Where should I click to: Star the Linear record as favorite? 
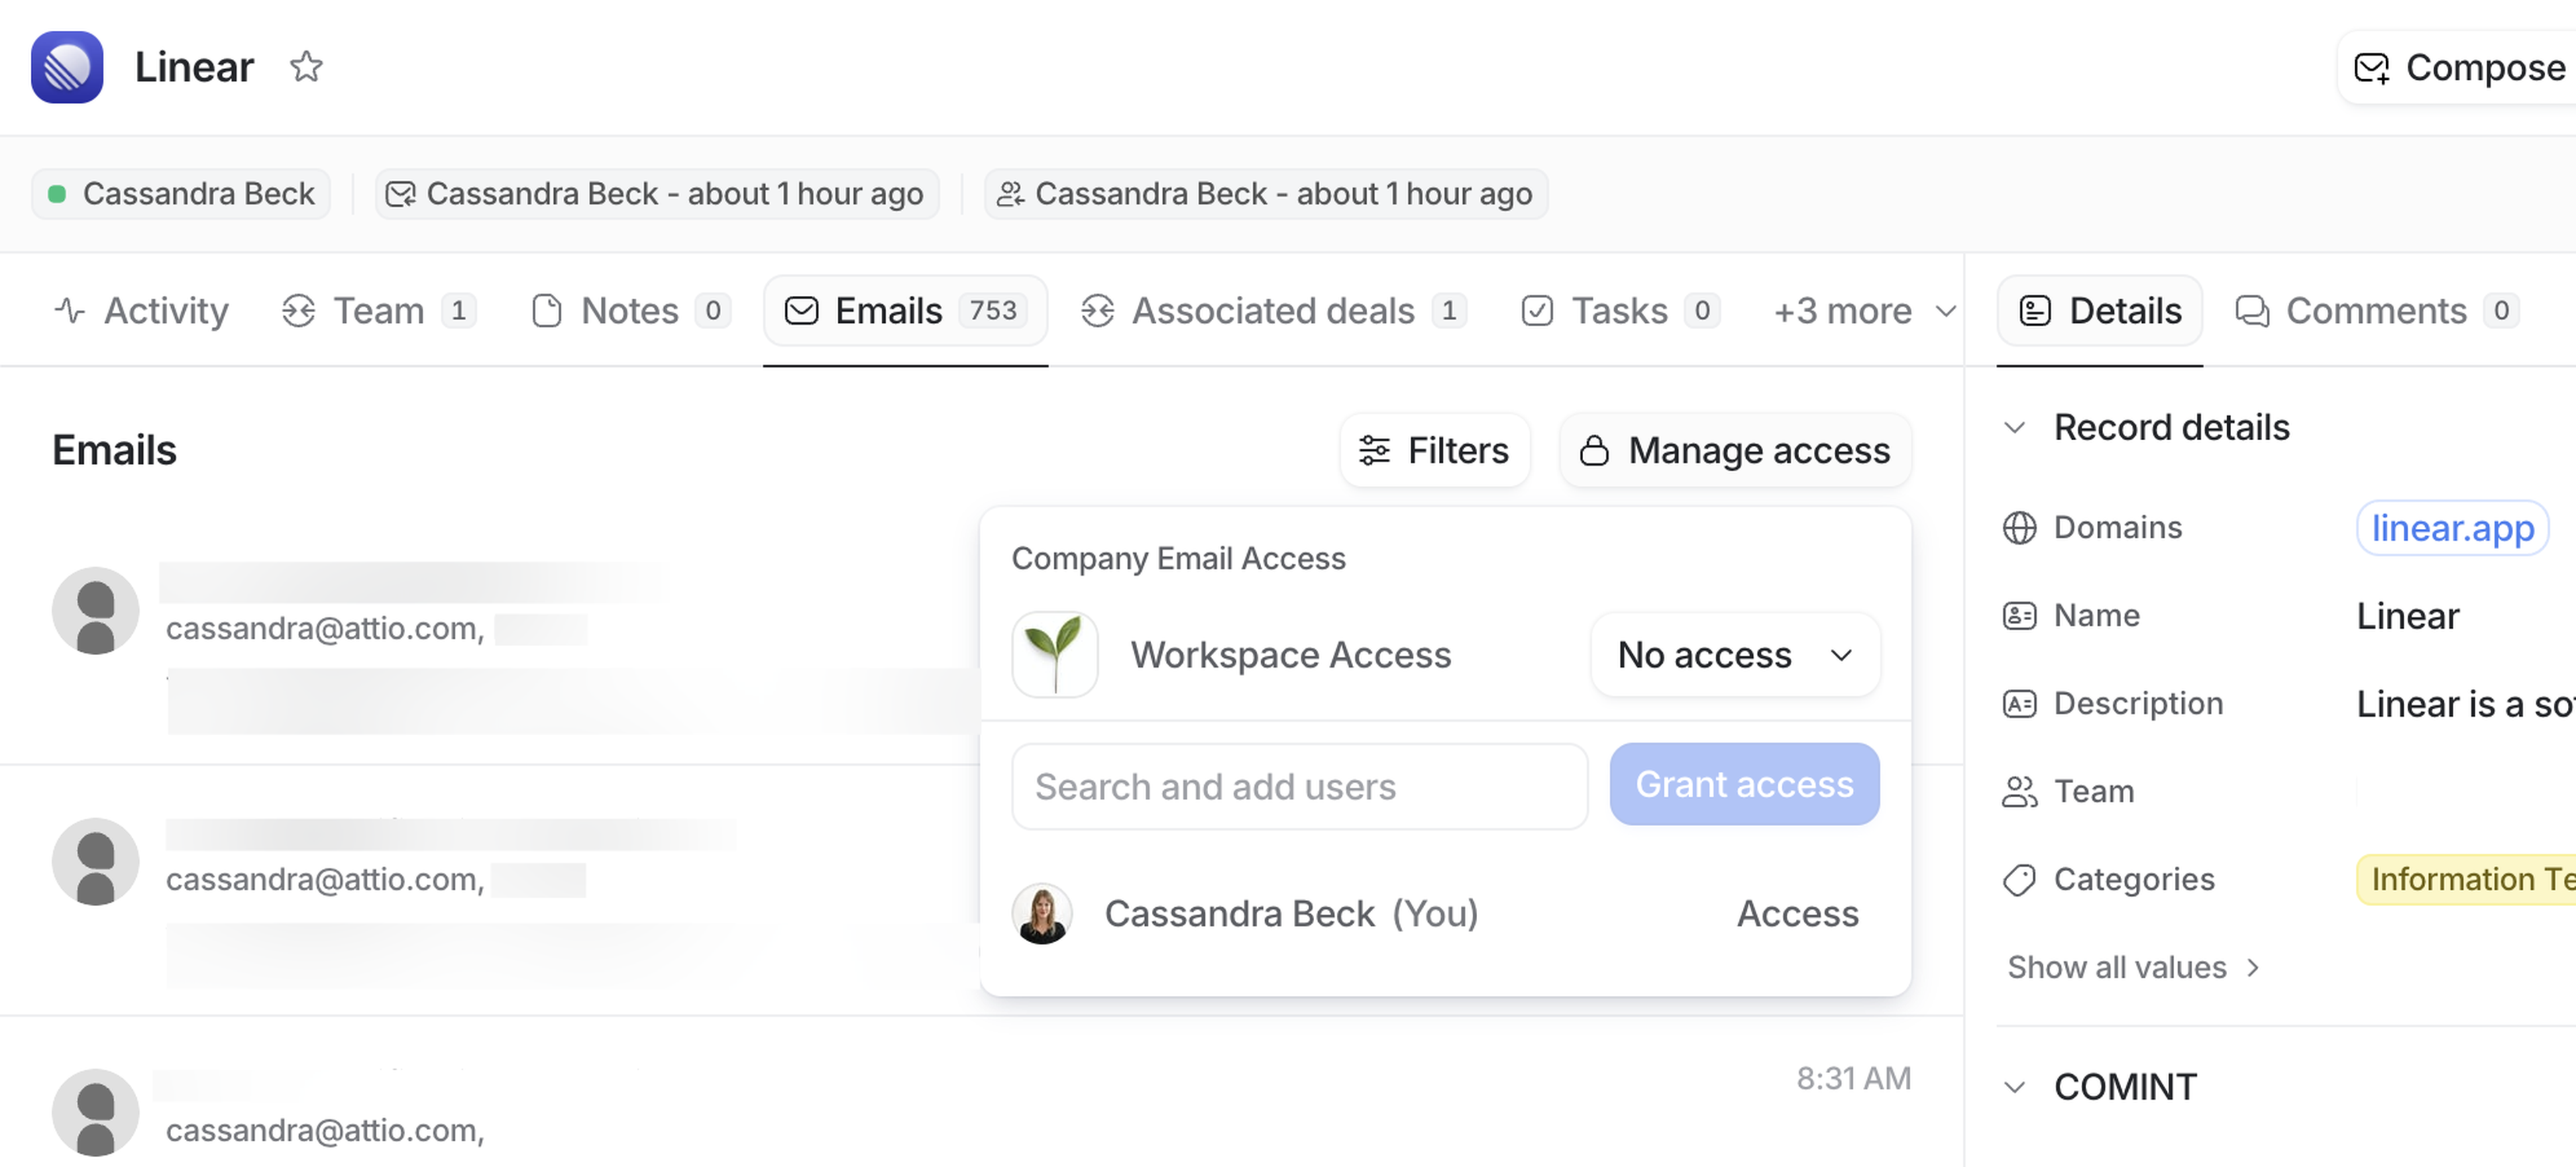click(x=306, y=67)
